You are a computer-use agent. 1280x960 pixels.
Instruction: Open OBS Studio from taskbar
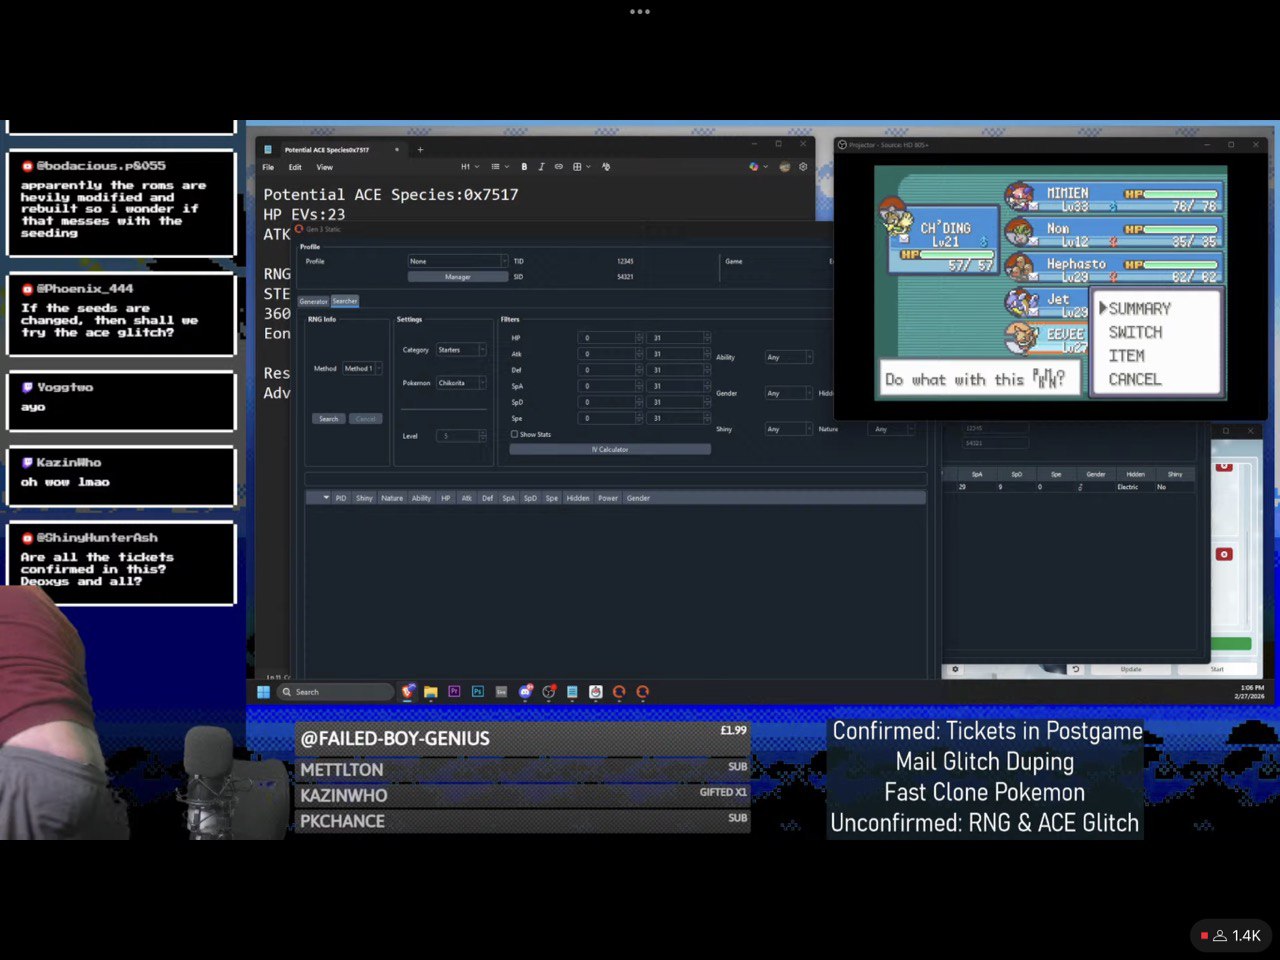tap(549, 692)
